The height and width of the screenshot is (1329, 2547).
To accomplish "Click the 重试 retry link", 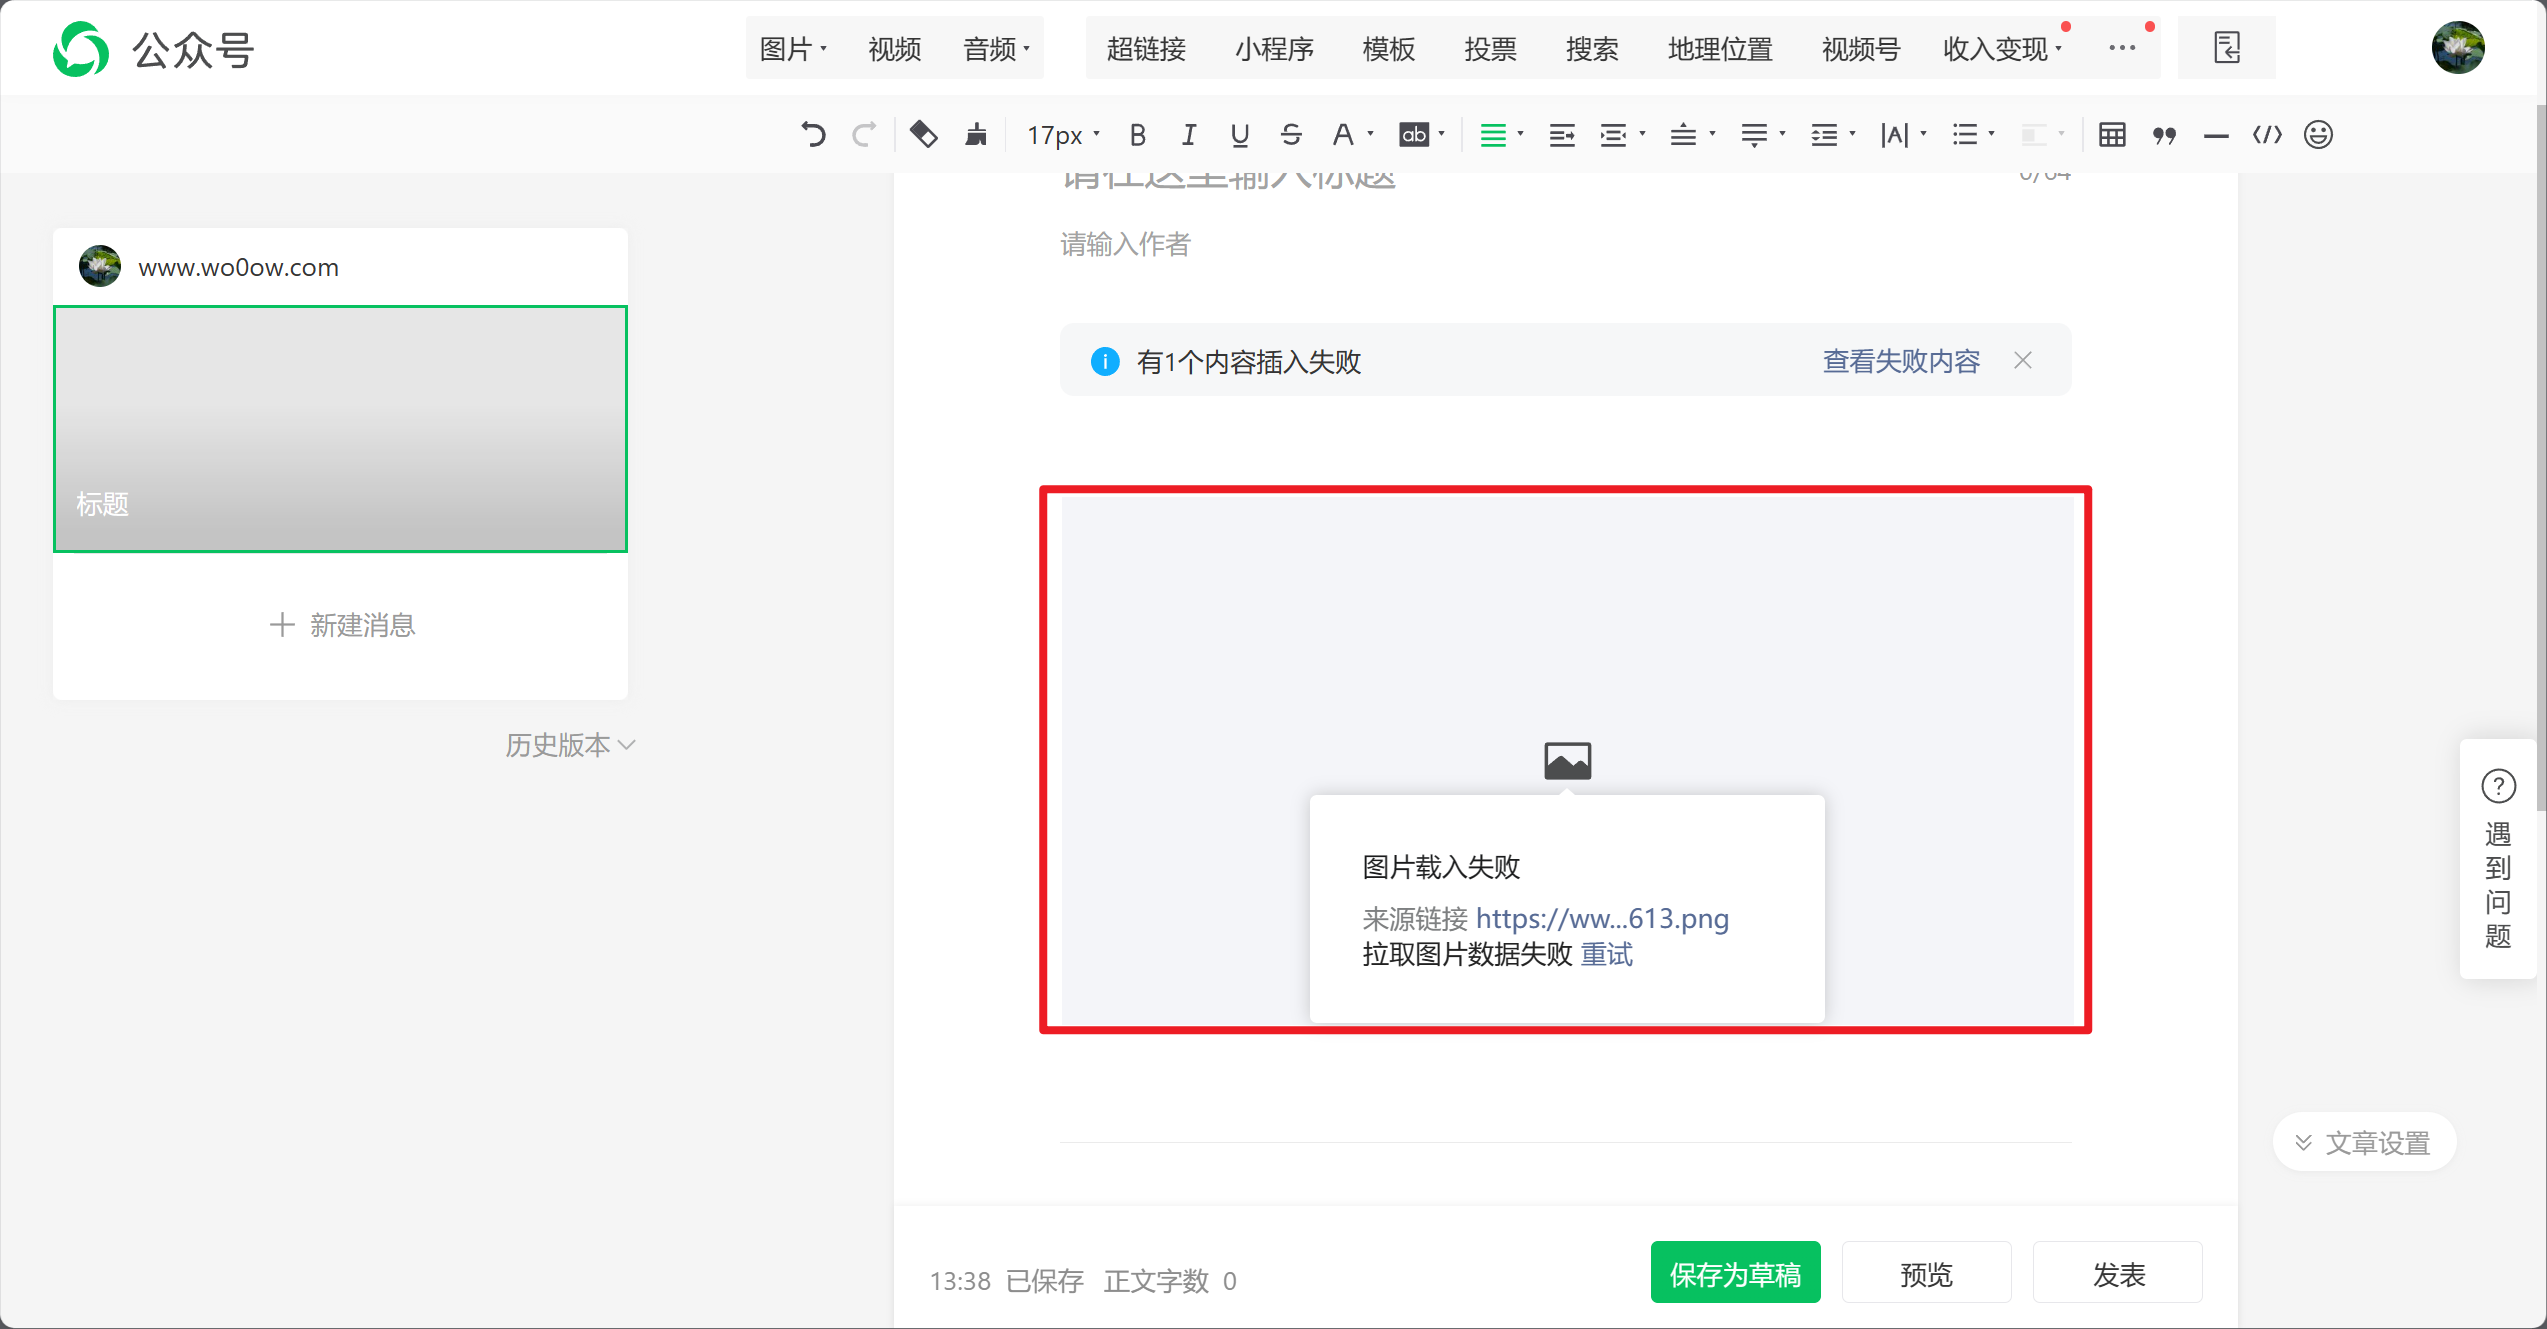I will pos(1607,955).
